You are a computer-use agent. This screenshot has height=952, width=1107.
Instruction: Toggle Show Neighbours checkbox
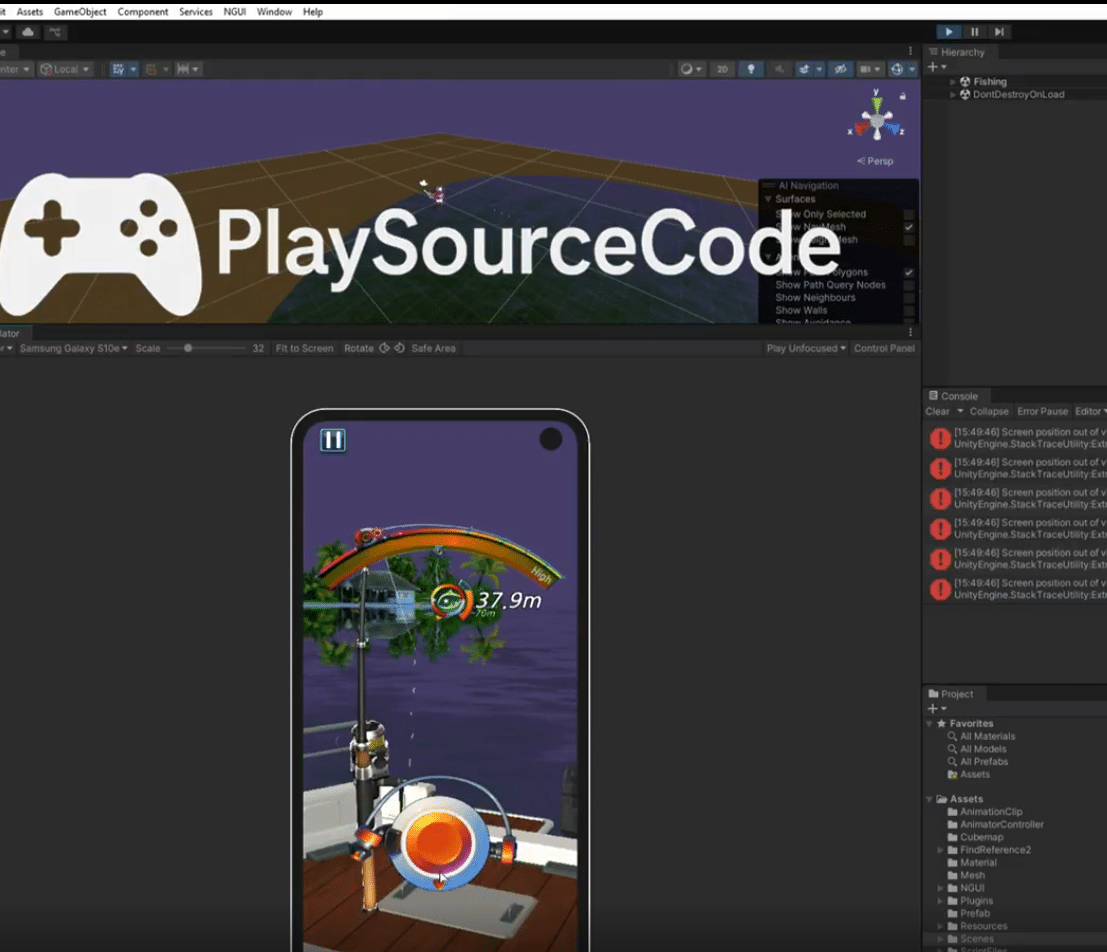[909, 298]
